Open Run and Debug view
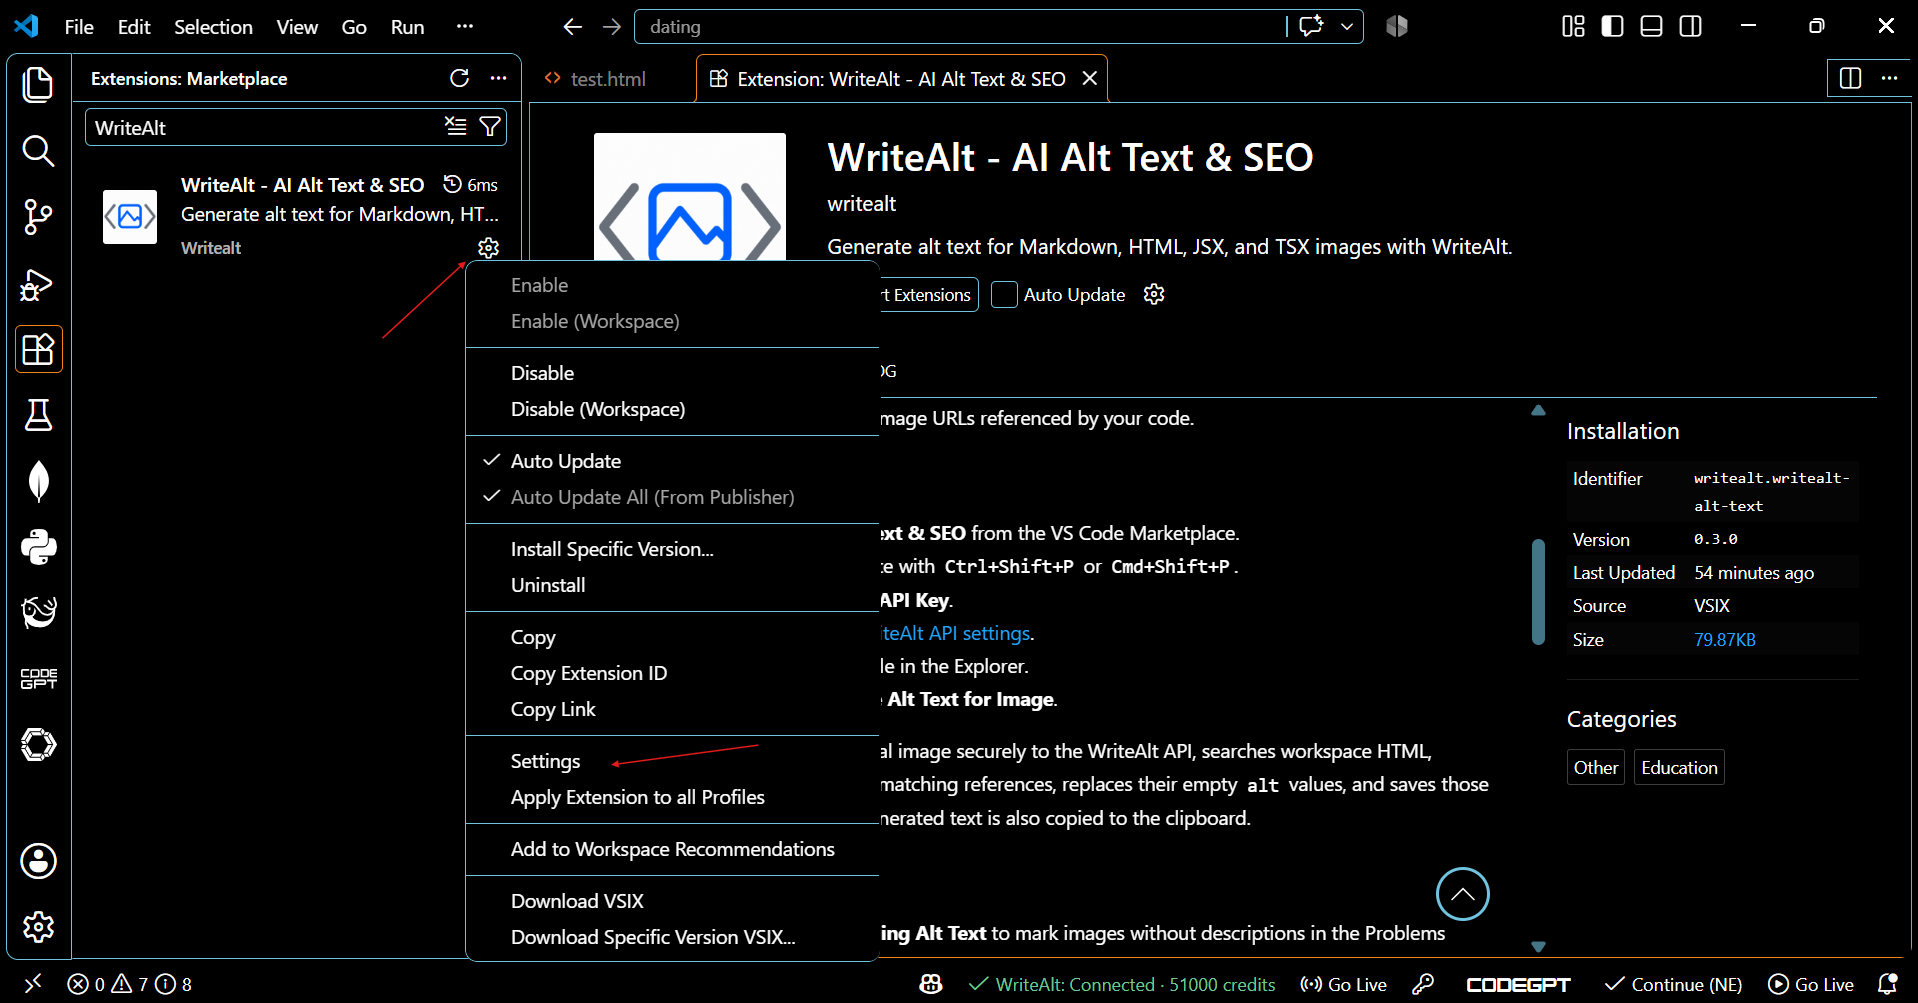The height and width of the screenshot is (1003, 1918). click(38, 284)
